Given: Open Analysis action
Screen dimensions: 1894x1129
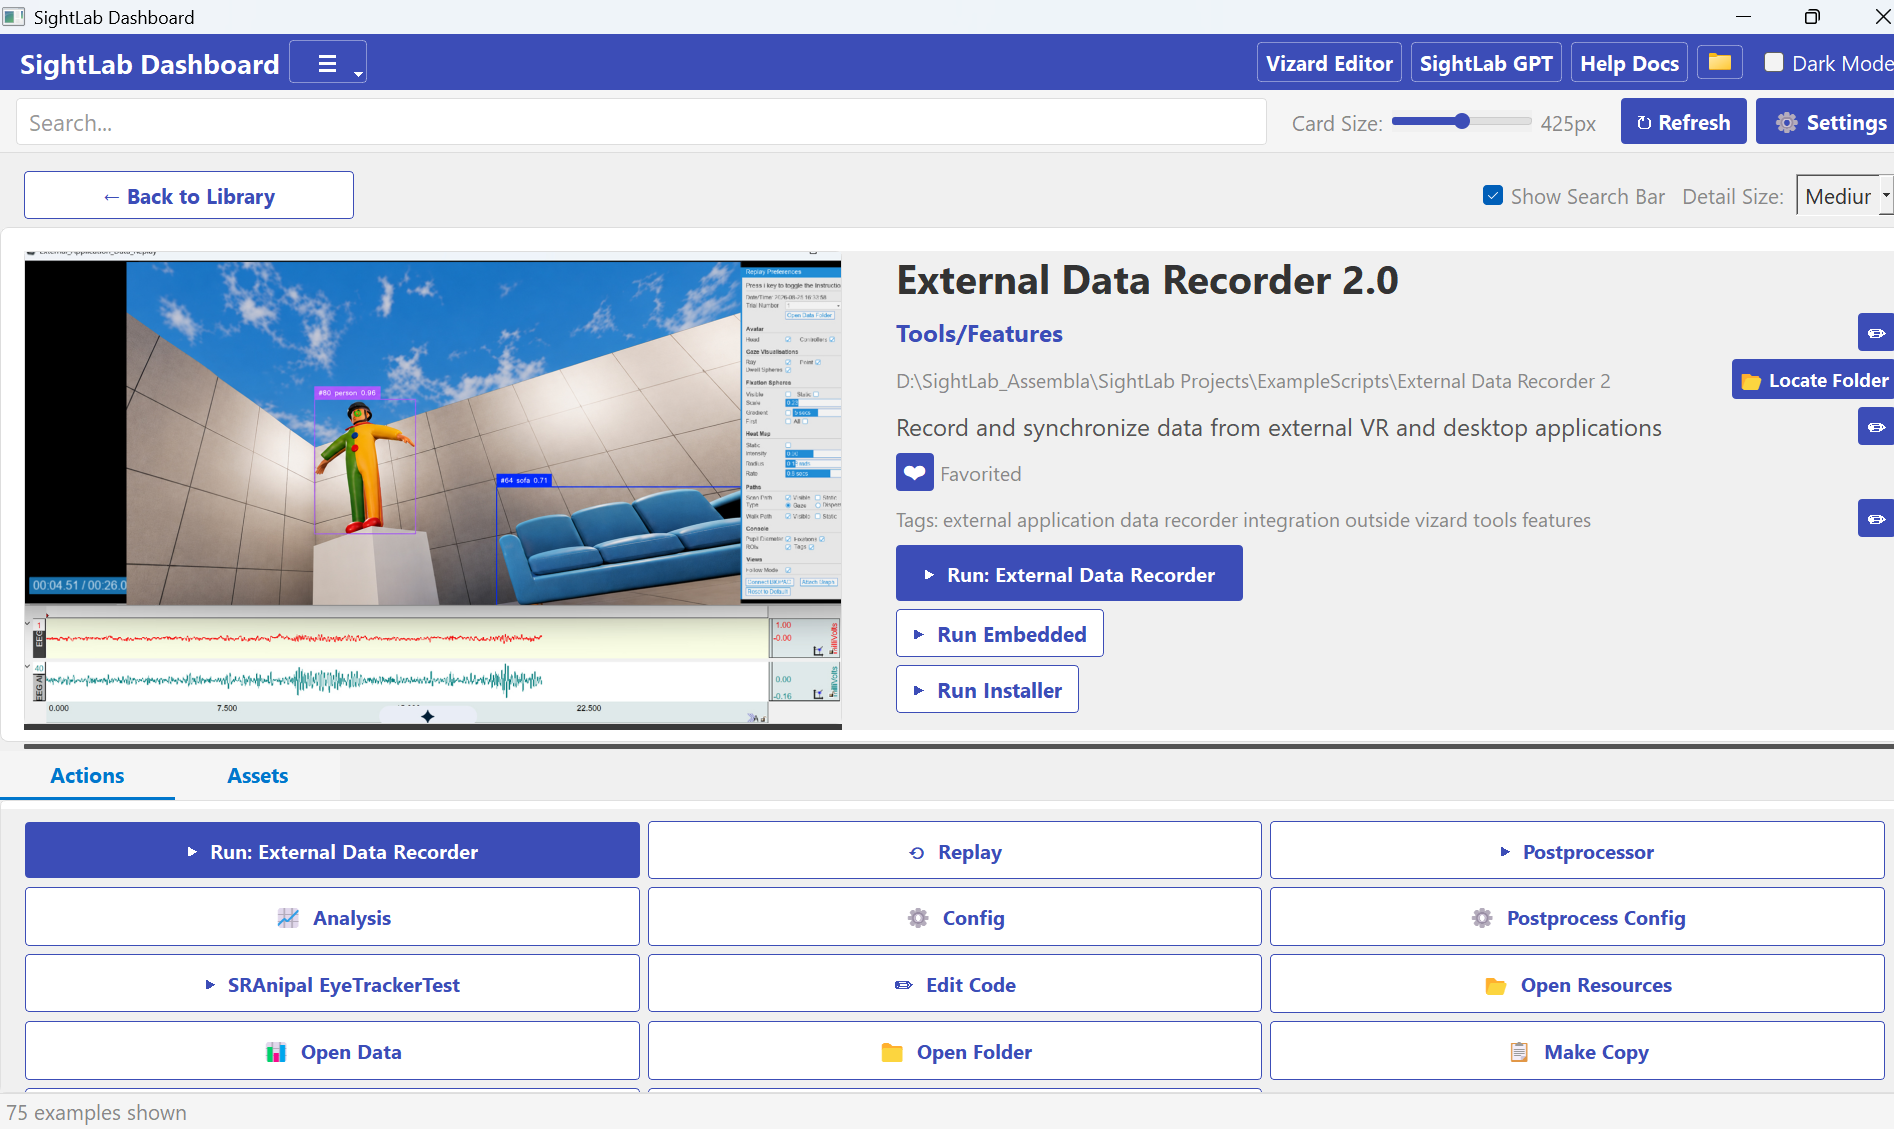Looking at the screenshot, I should [332, 917].
